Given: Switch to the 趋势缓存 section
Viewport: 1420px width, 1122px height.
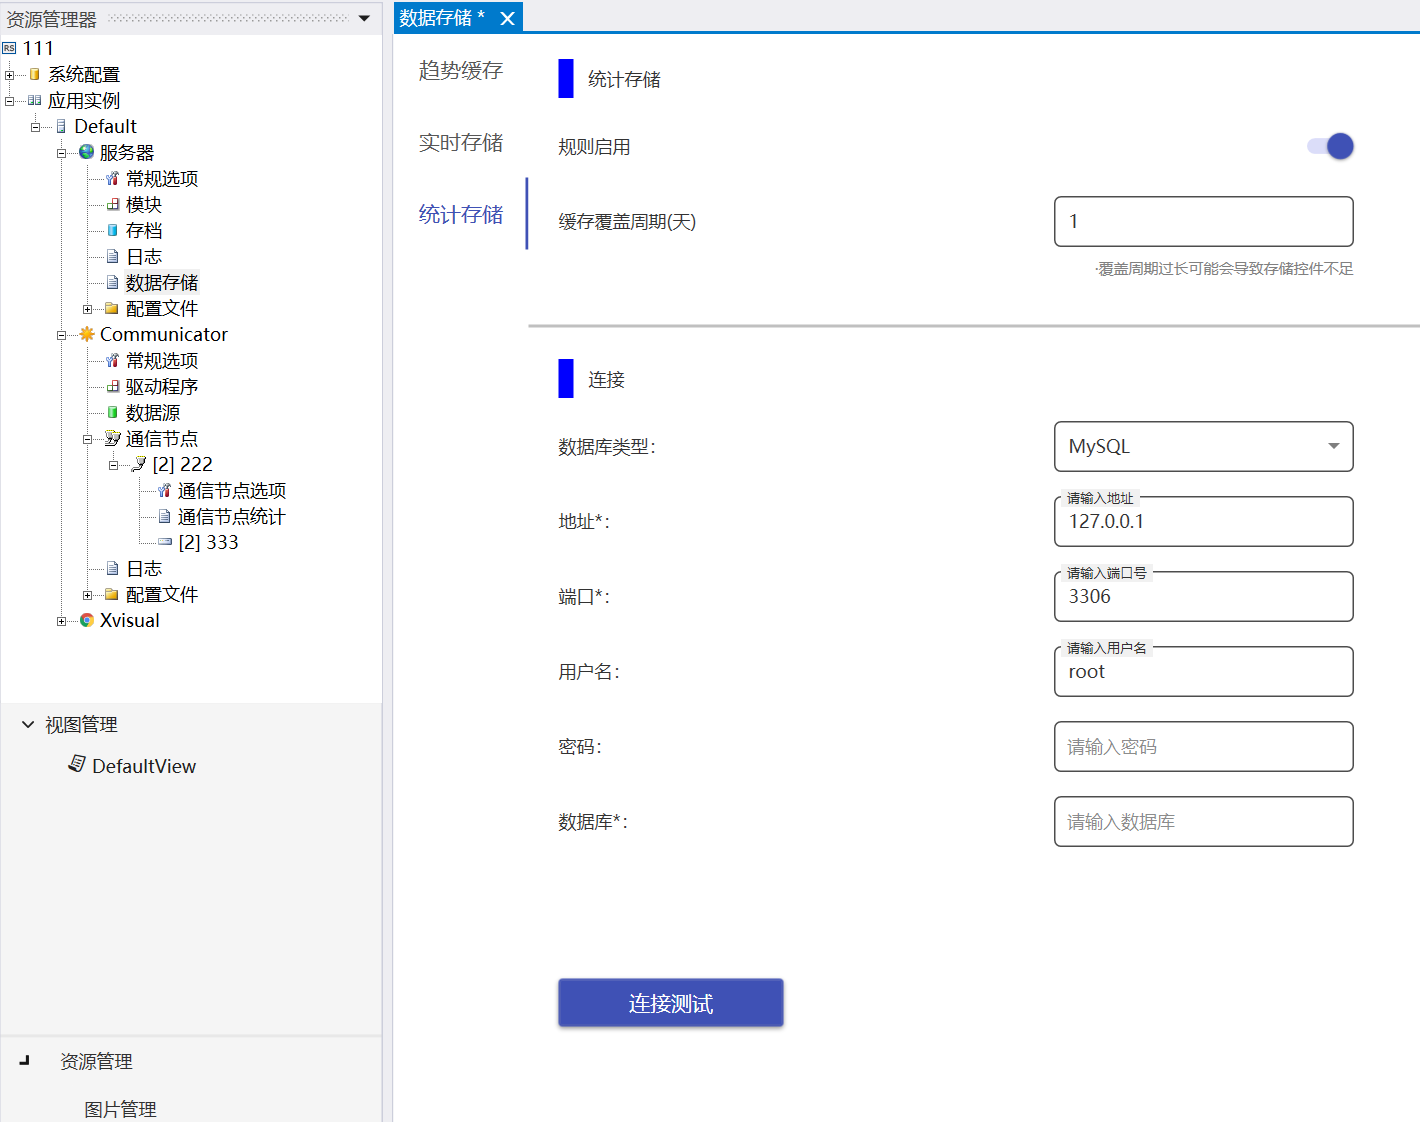Looking at the screenshot, I should [461, 70].
